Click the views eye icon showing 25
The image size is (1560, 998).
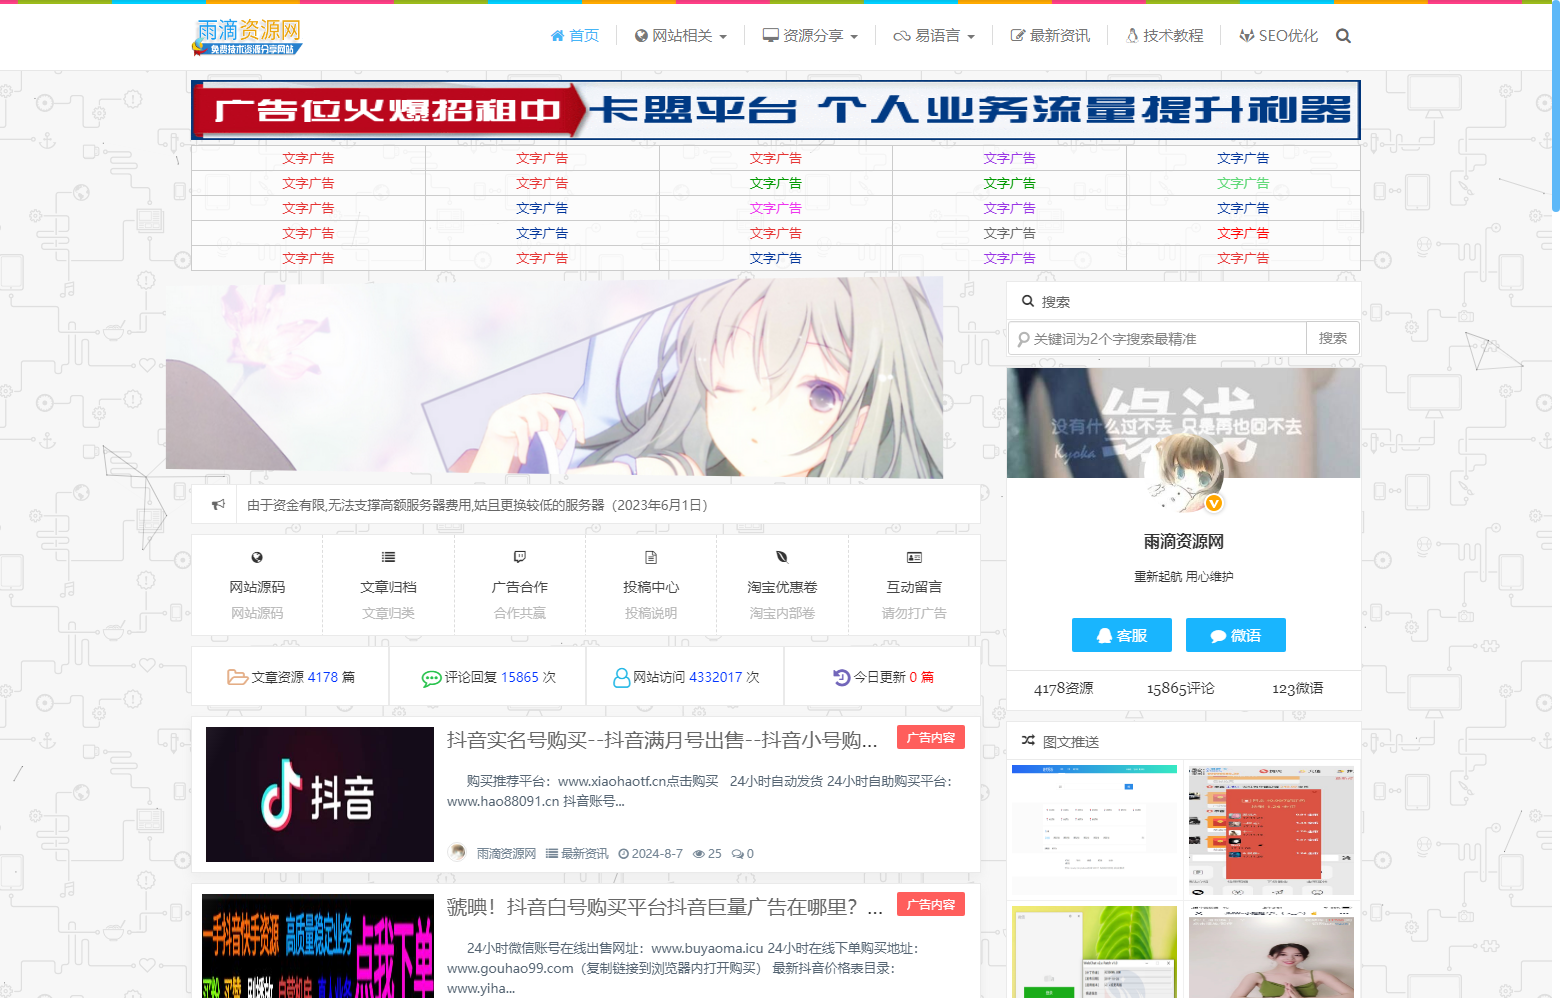pos(699,854)
